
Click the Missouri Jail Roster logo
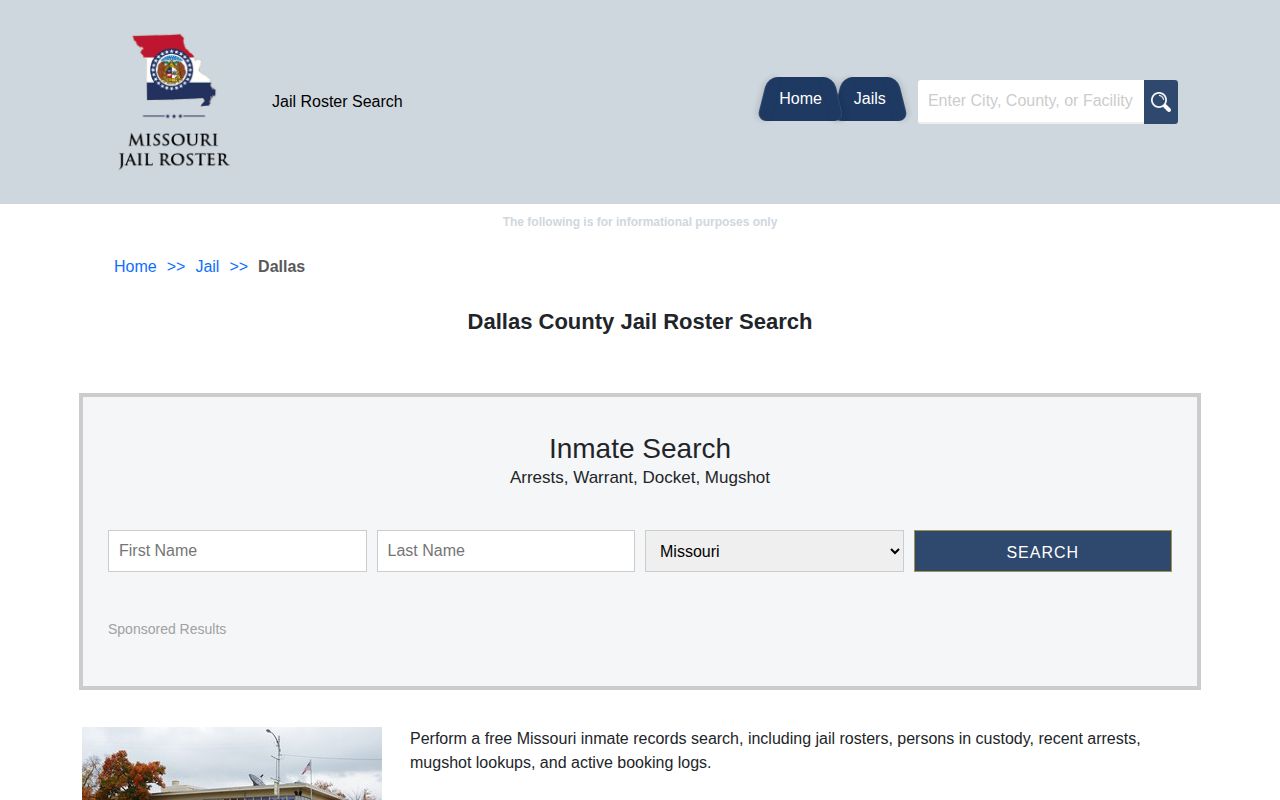point(174,101)
